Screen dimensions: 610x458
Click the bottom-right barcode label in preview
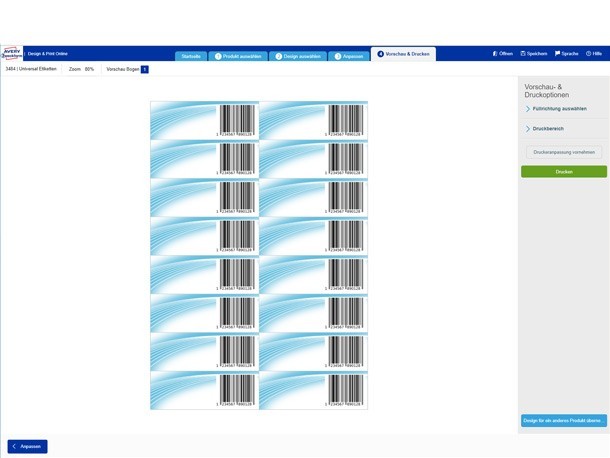tap(313, 391)
